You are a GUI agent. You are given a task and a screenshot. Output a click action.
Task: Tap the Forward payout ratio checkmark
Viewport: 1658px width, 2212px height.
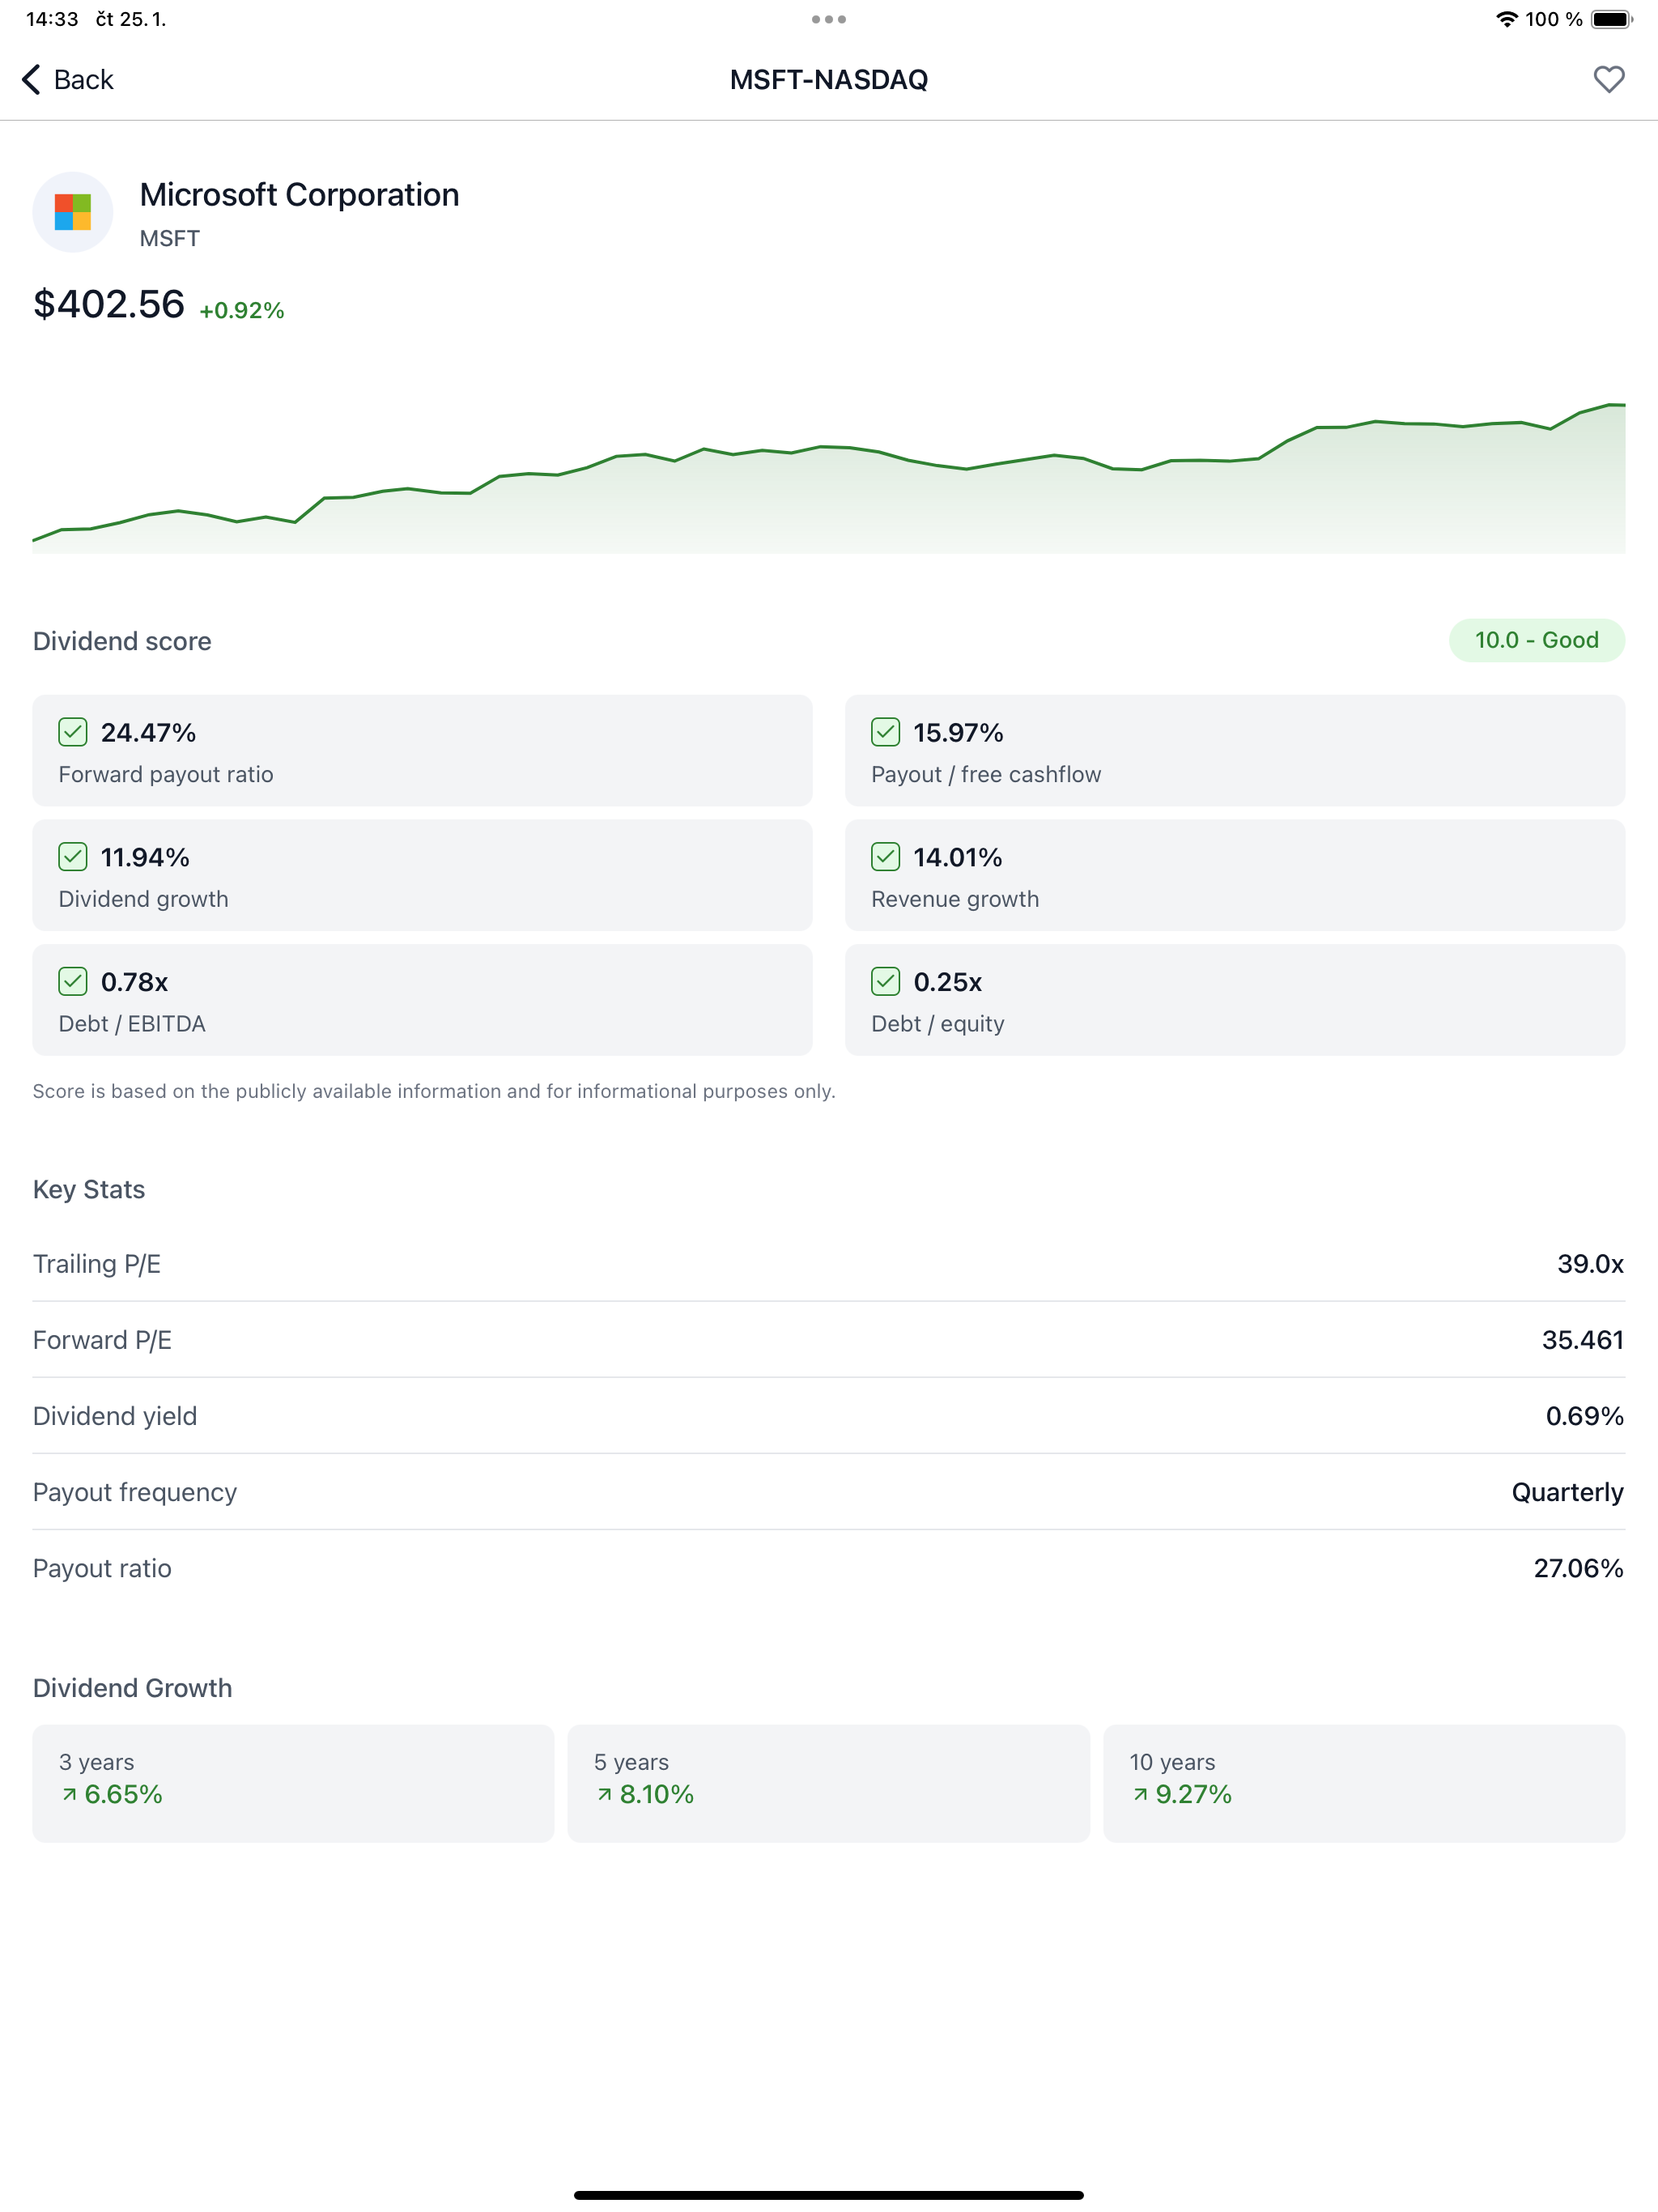[x=73, y=732]
